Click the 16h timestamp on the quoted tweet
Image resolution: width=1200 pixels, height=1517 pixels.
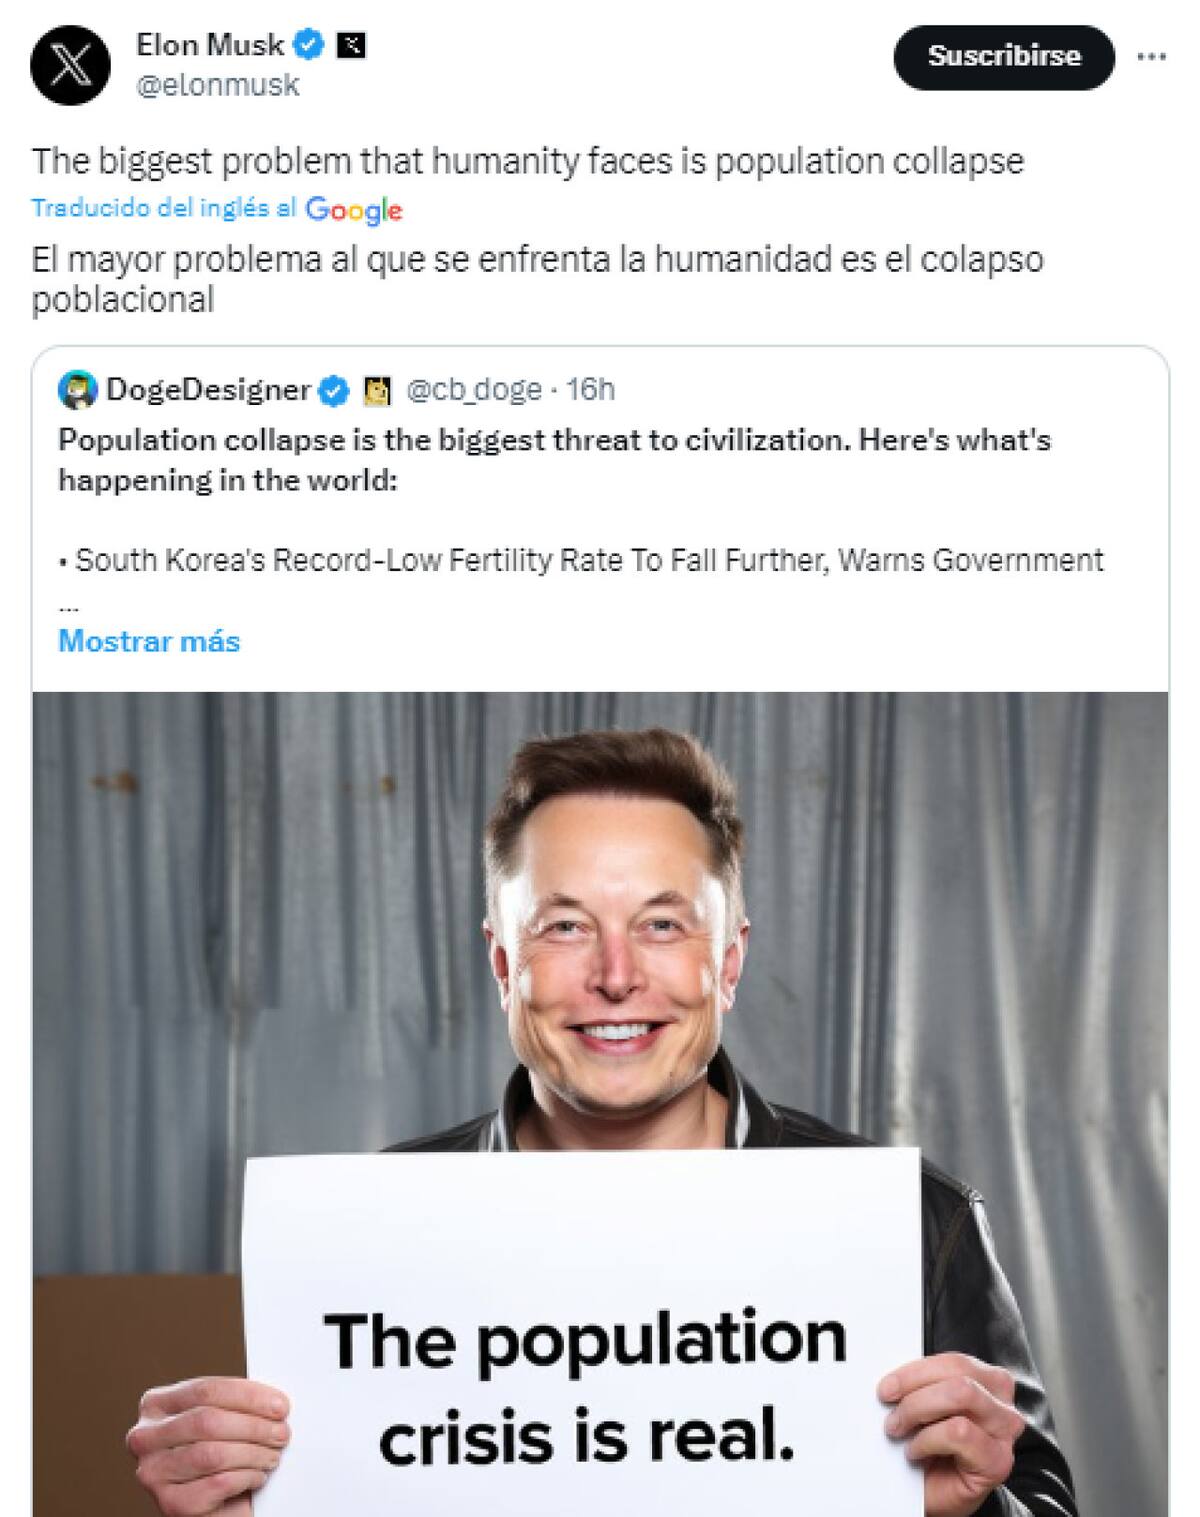tap(589, 392)
